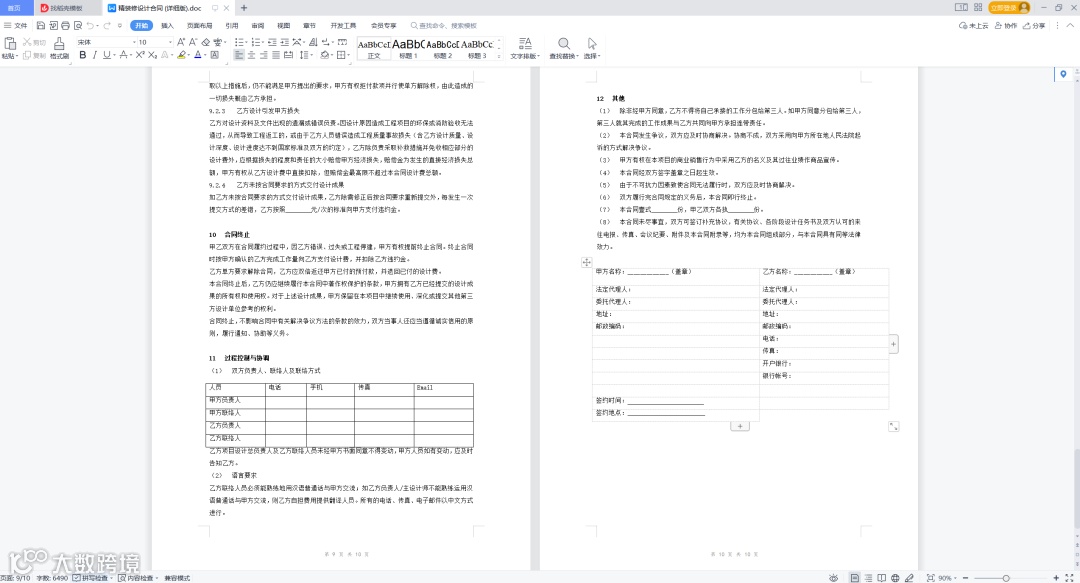
Task: Toggle the spell check (拼写检查) checkbox
Action: coord(76,577)
